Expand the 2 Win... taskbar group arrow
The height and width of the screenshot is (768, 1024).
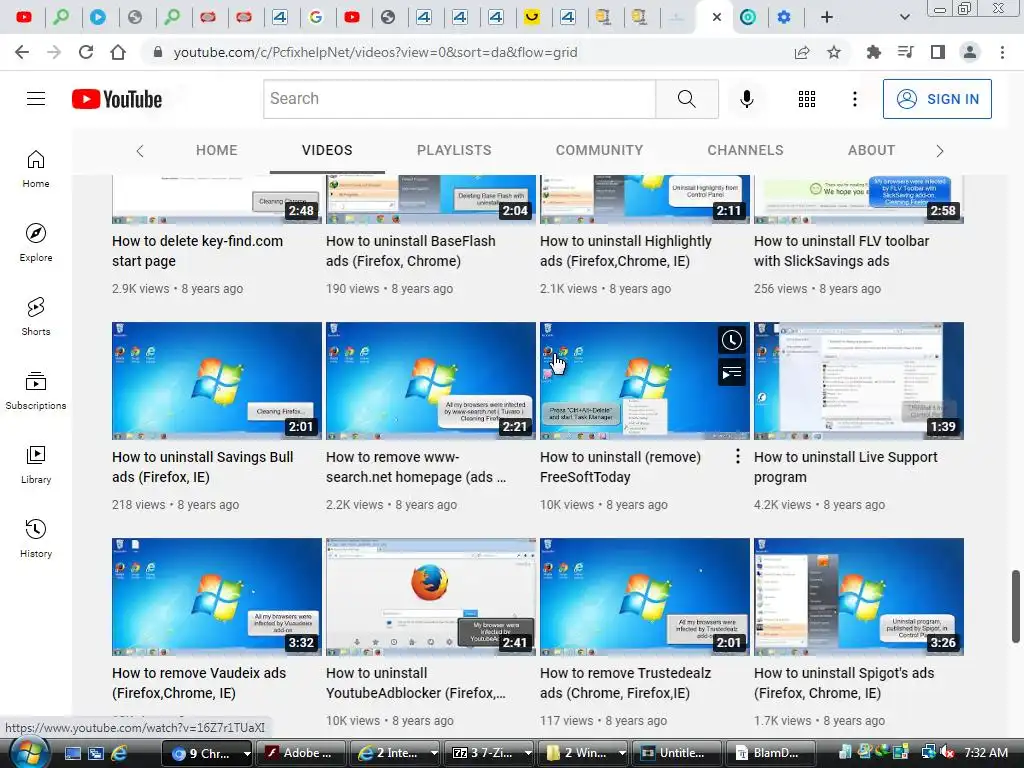tap(622, 753)
